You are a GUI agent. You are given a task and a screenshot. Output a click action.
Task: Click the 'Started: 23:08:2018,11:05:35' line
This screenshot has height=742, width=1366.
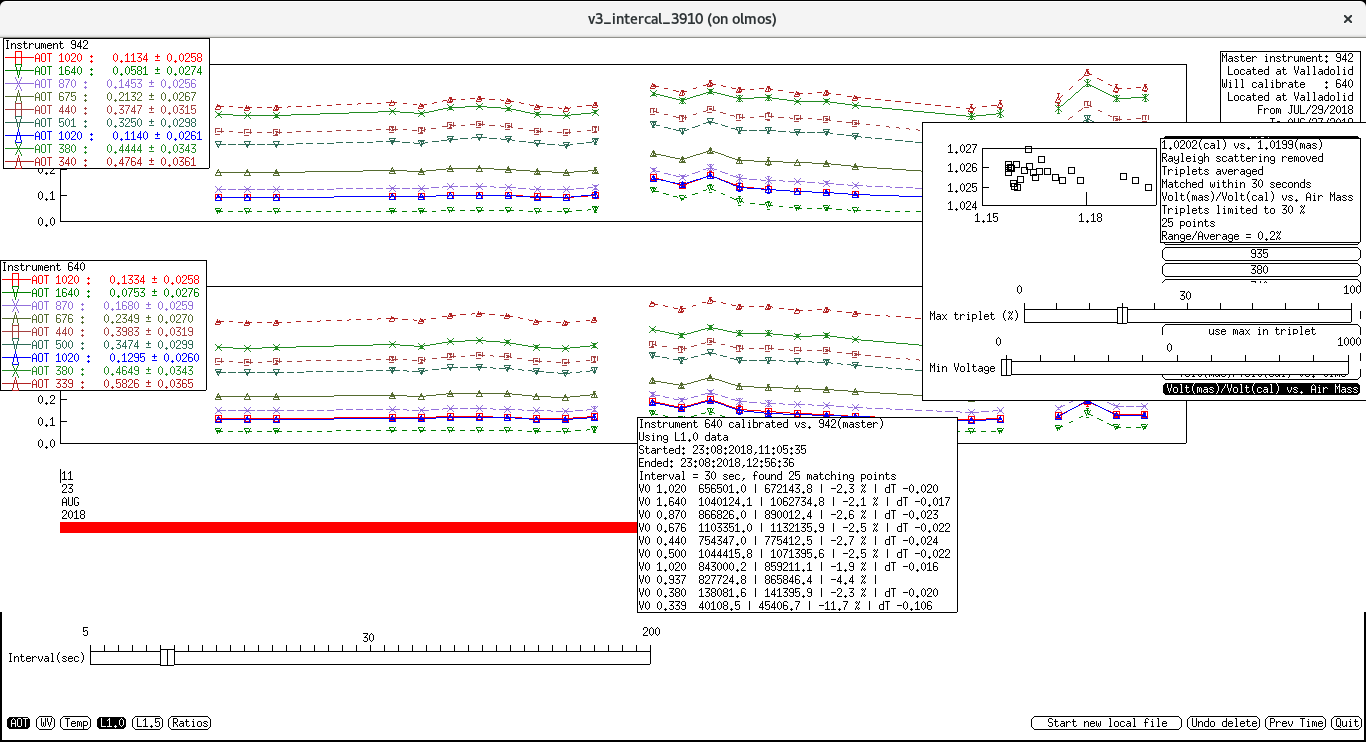(722, 450)
